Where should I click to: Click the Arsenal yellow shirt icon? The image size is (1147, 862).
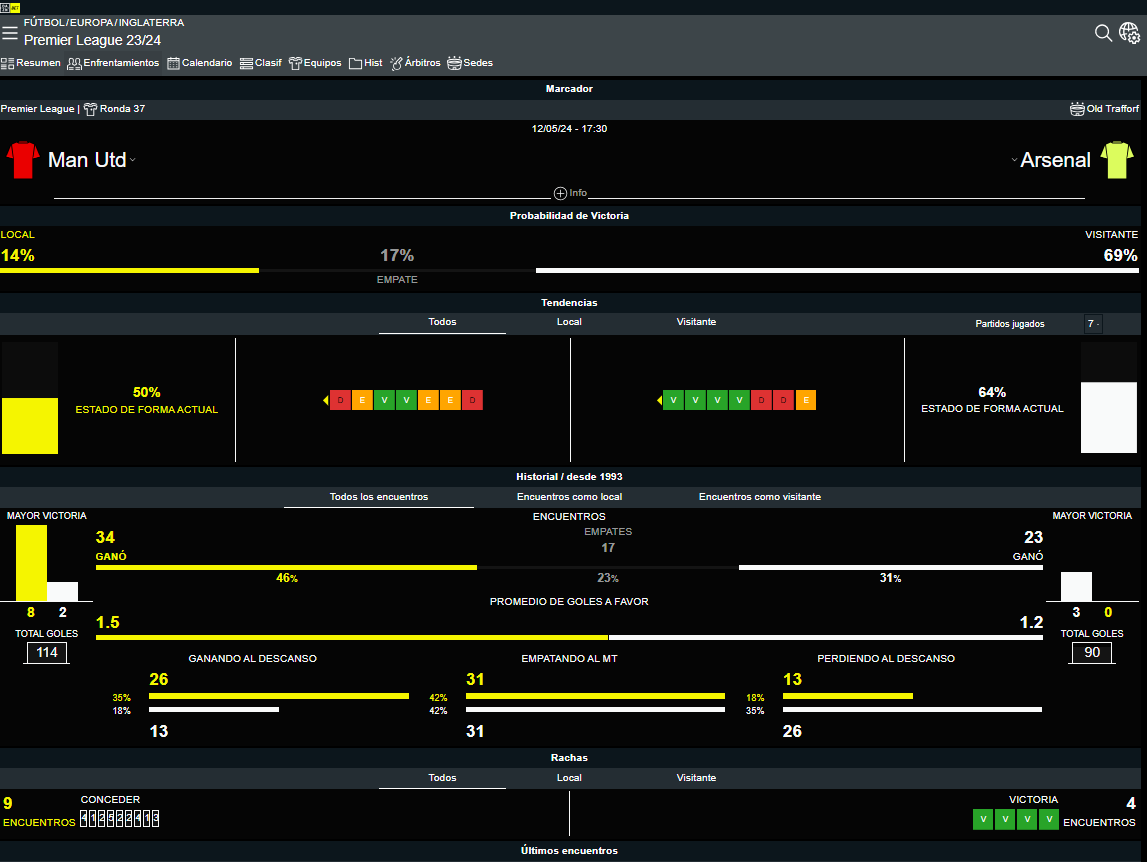pyautogui.click(x=1117, y=160)
